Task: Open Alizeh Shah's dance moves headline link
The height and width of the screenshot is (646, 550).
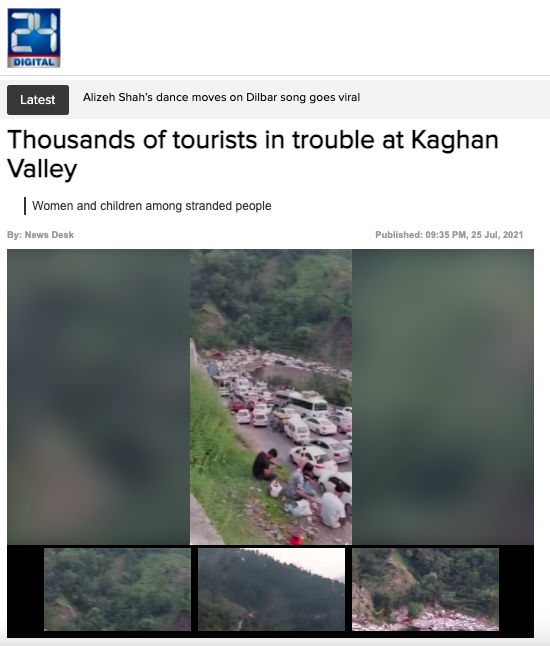Action: pyautogui.click(x=221, y=97)
